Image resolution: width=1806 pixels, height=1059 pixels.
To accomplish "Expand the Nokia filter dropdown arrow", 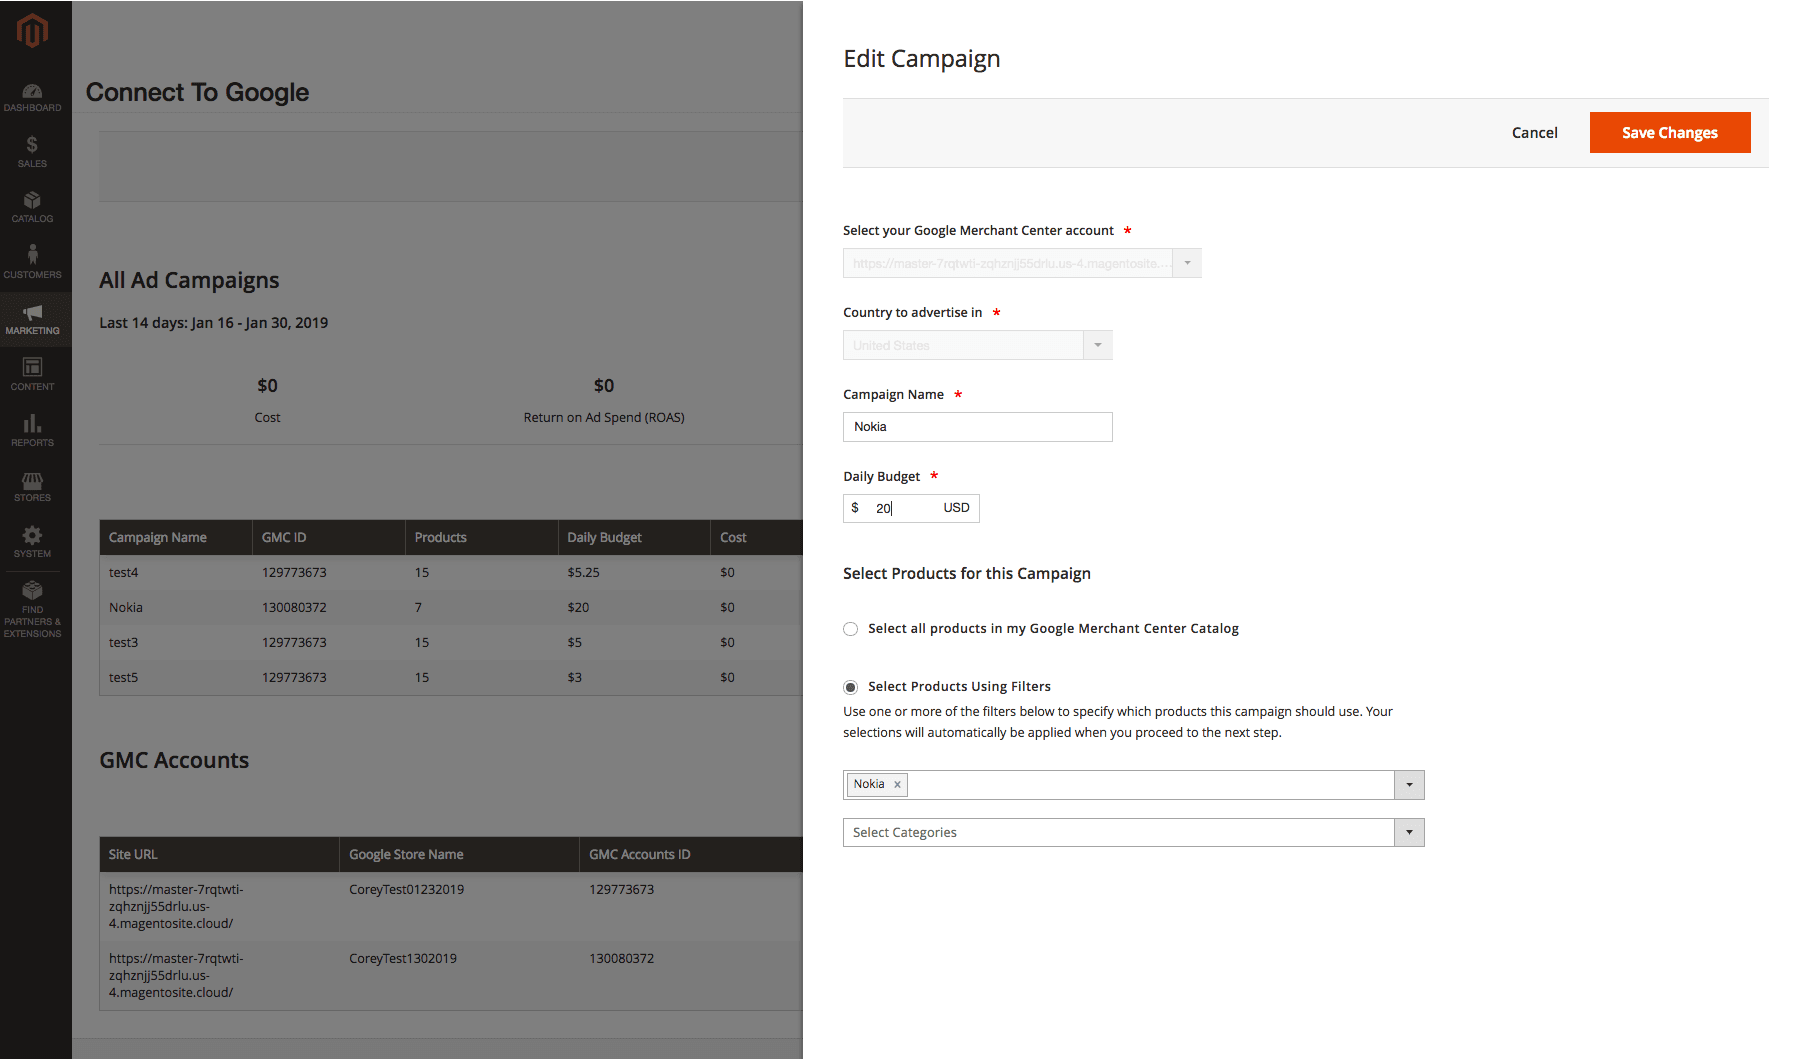I will pyautogui.click(x=1409, y=785).
